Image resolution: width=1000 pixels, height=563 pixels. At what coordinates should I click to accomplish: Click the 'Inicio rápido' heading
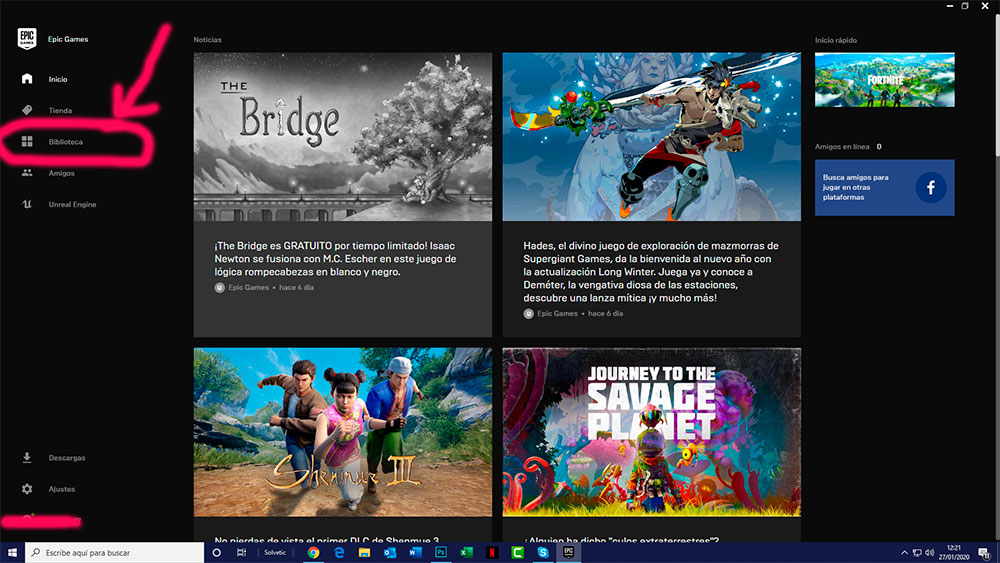click(835, 40)
